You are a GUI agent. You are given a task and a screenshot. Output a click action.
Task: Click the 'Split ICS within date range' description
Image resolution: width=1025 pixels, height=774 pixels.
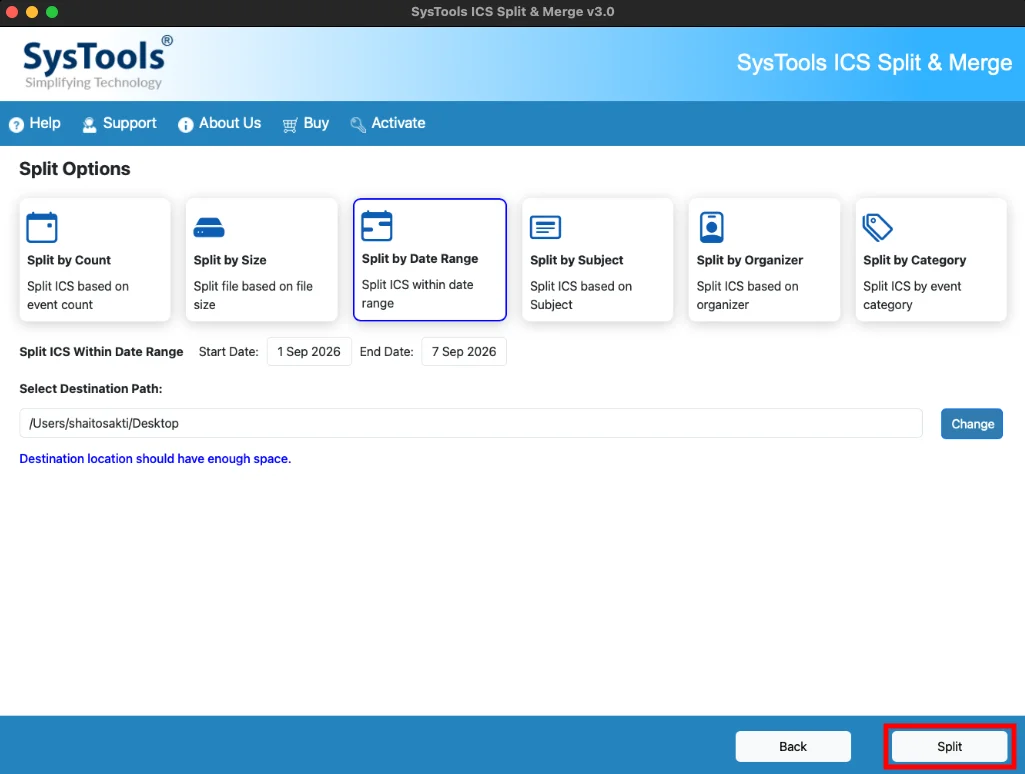click(418, 294)
